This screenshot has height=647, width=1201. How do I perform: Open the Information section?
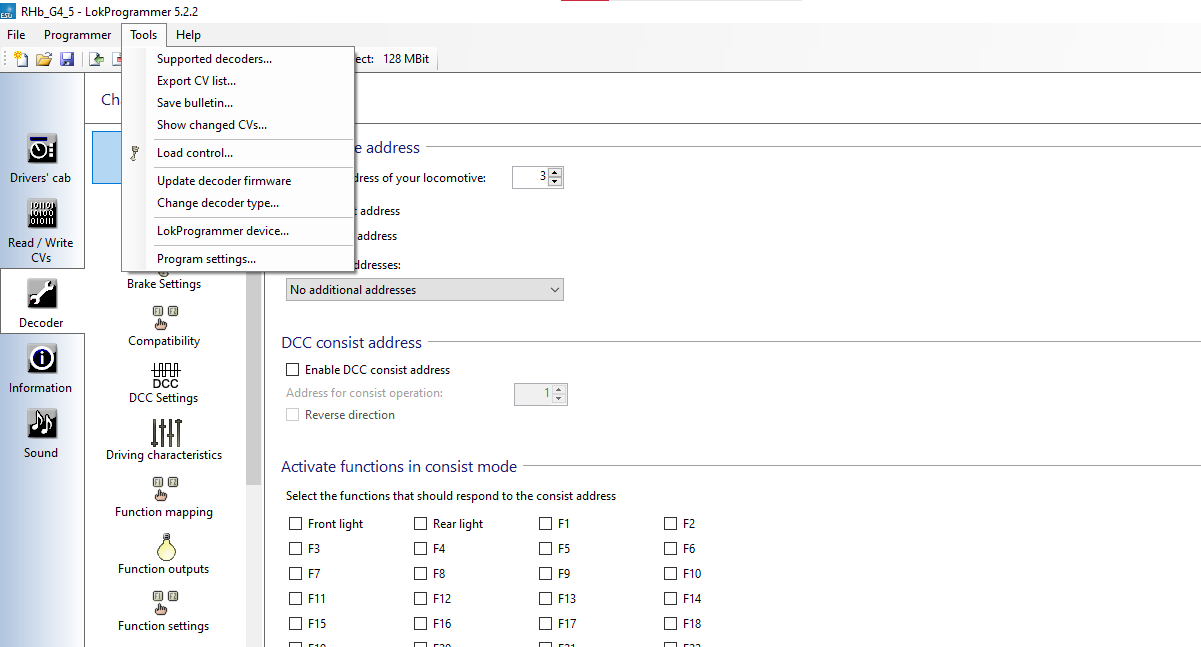[x=41, y=368]
